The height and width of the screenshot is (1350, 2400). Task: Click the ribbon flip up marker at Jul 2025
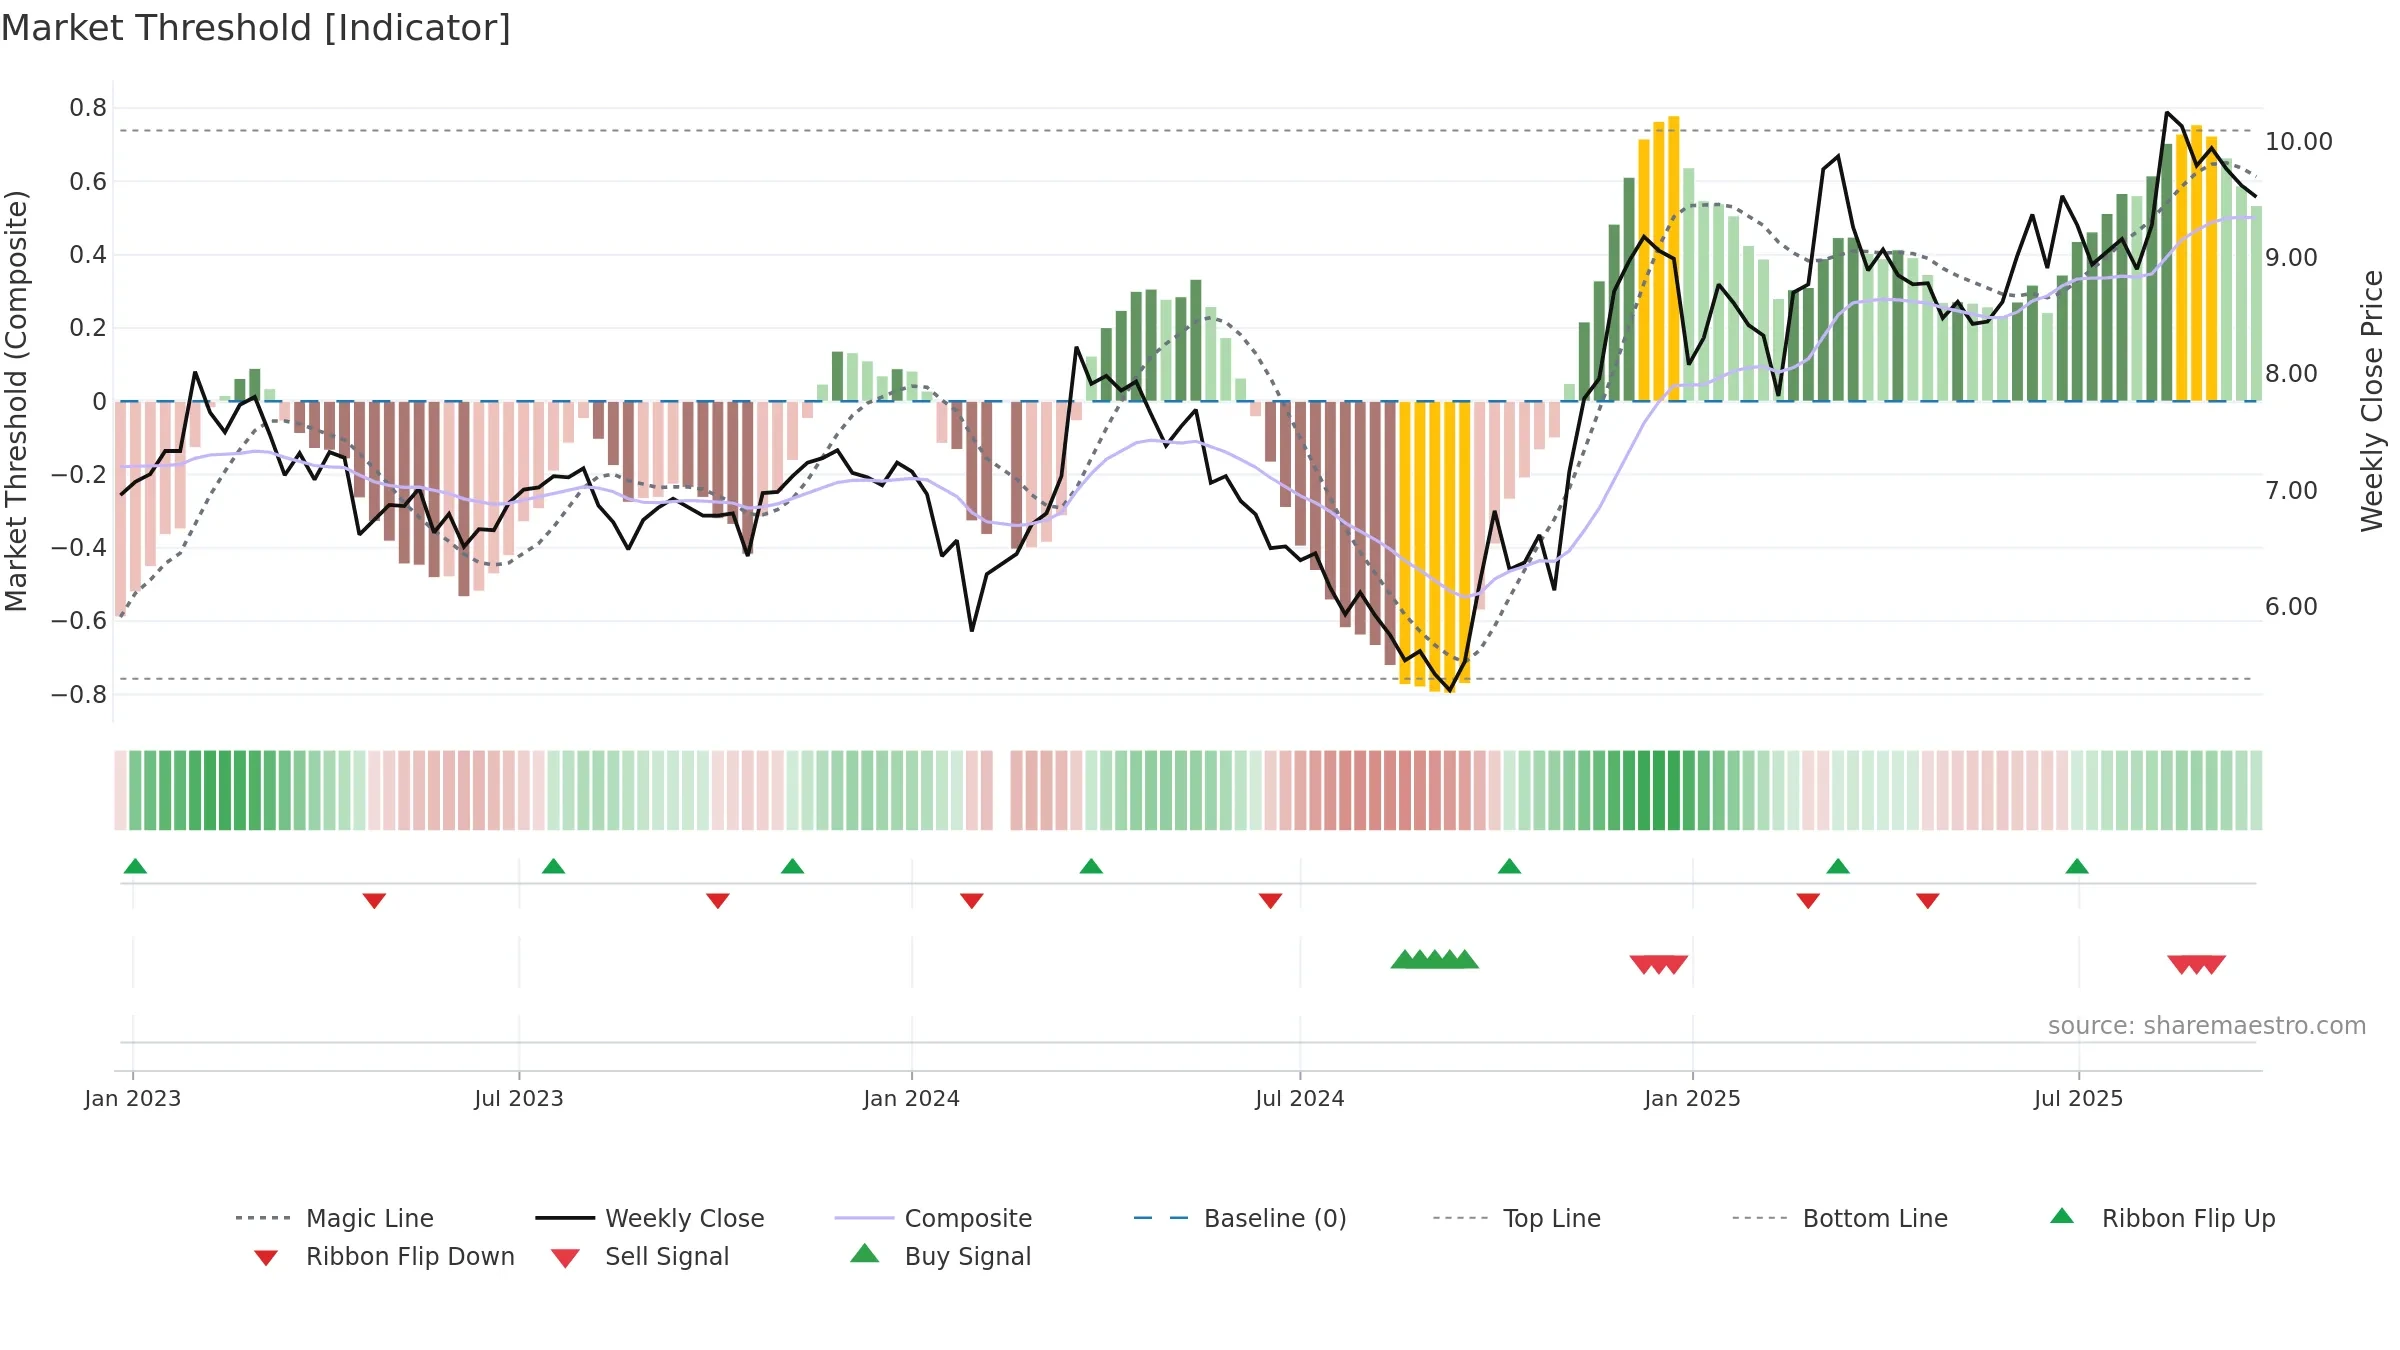(2077, 866)
